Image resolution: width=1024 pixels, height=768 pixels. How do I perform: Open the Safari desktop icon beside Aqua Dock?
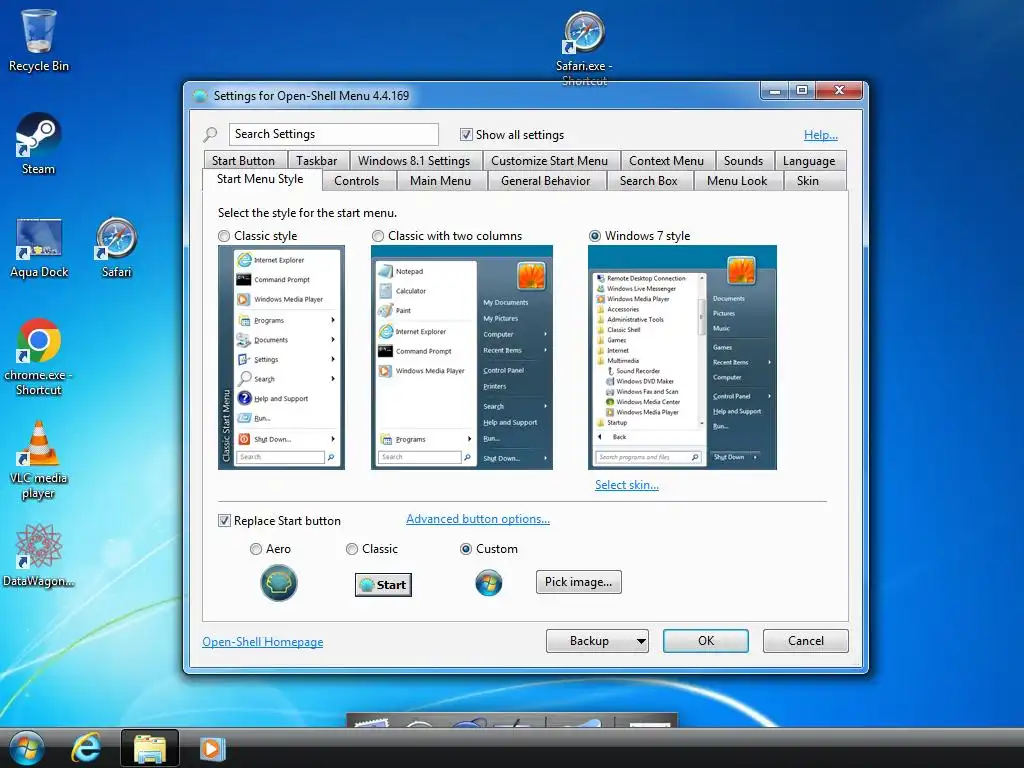[116, 248]
